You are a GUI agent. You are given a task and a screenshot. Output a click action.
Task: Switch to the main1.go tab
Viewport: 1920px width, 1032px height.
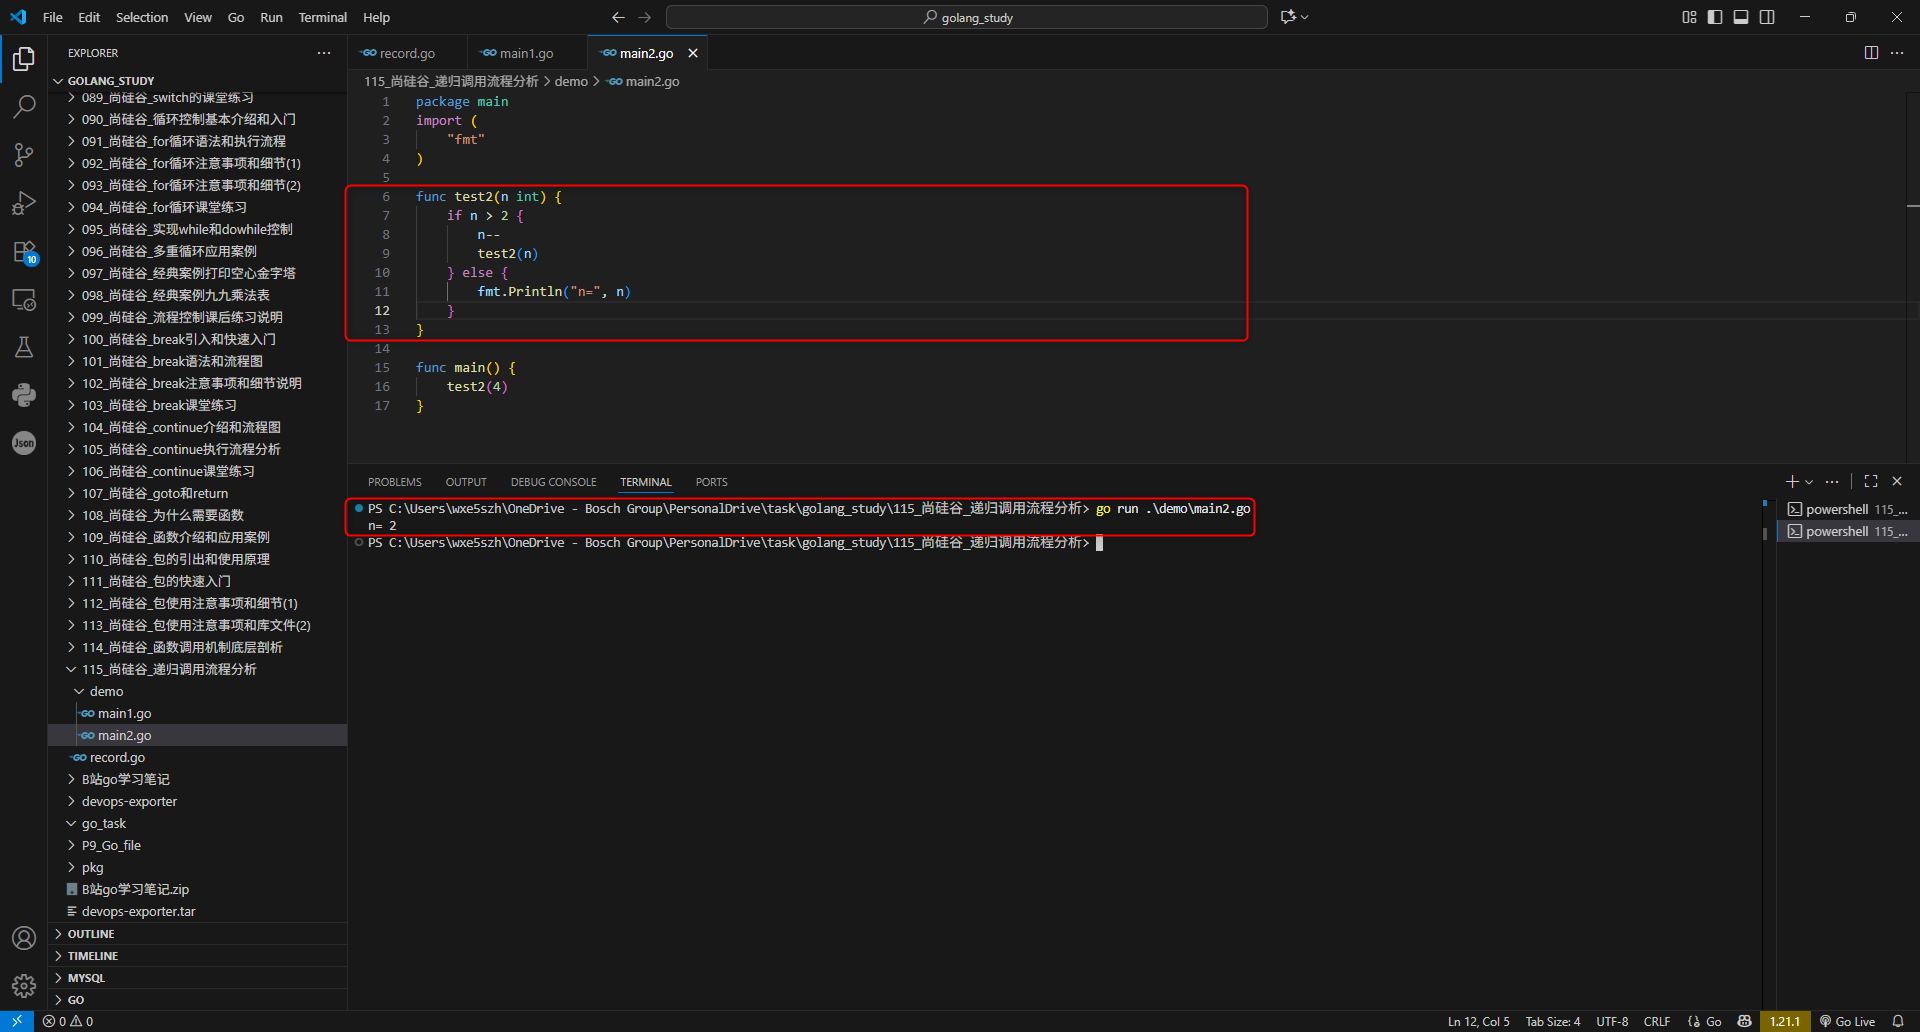coord(527,53)
